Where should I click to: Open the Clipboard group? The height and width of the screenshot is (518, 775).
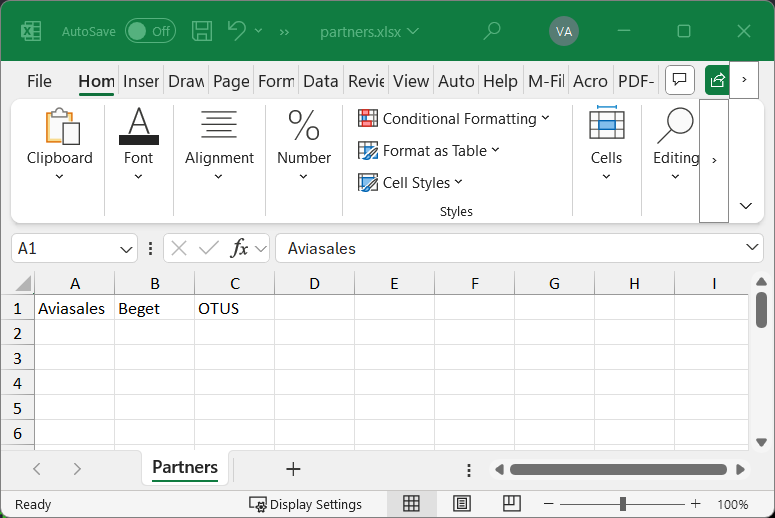[x=59, y=144]
